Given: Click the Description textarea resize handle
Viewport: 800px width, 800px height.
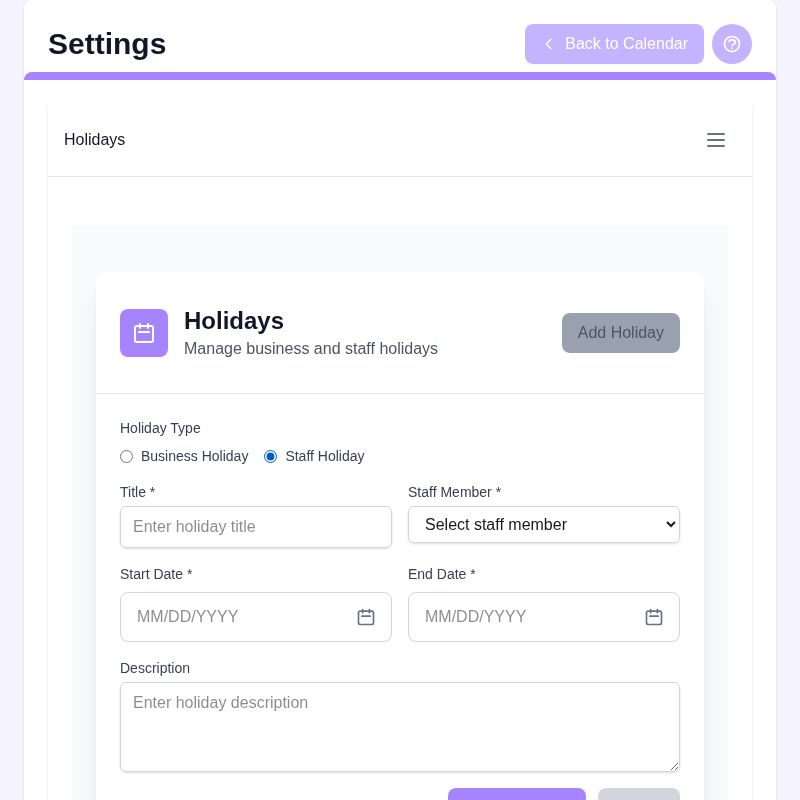Looking at the screenshot, I should coord(674,766).
